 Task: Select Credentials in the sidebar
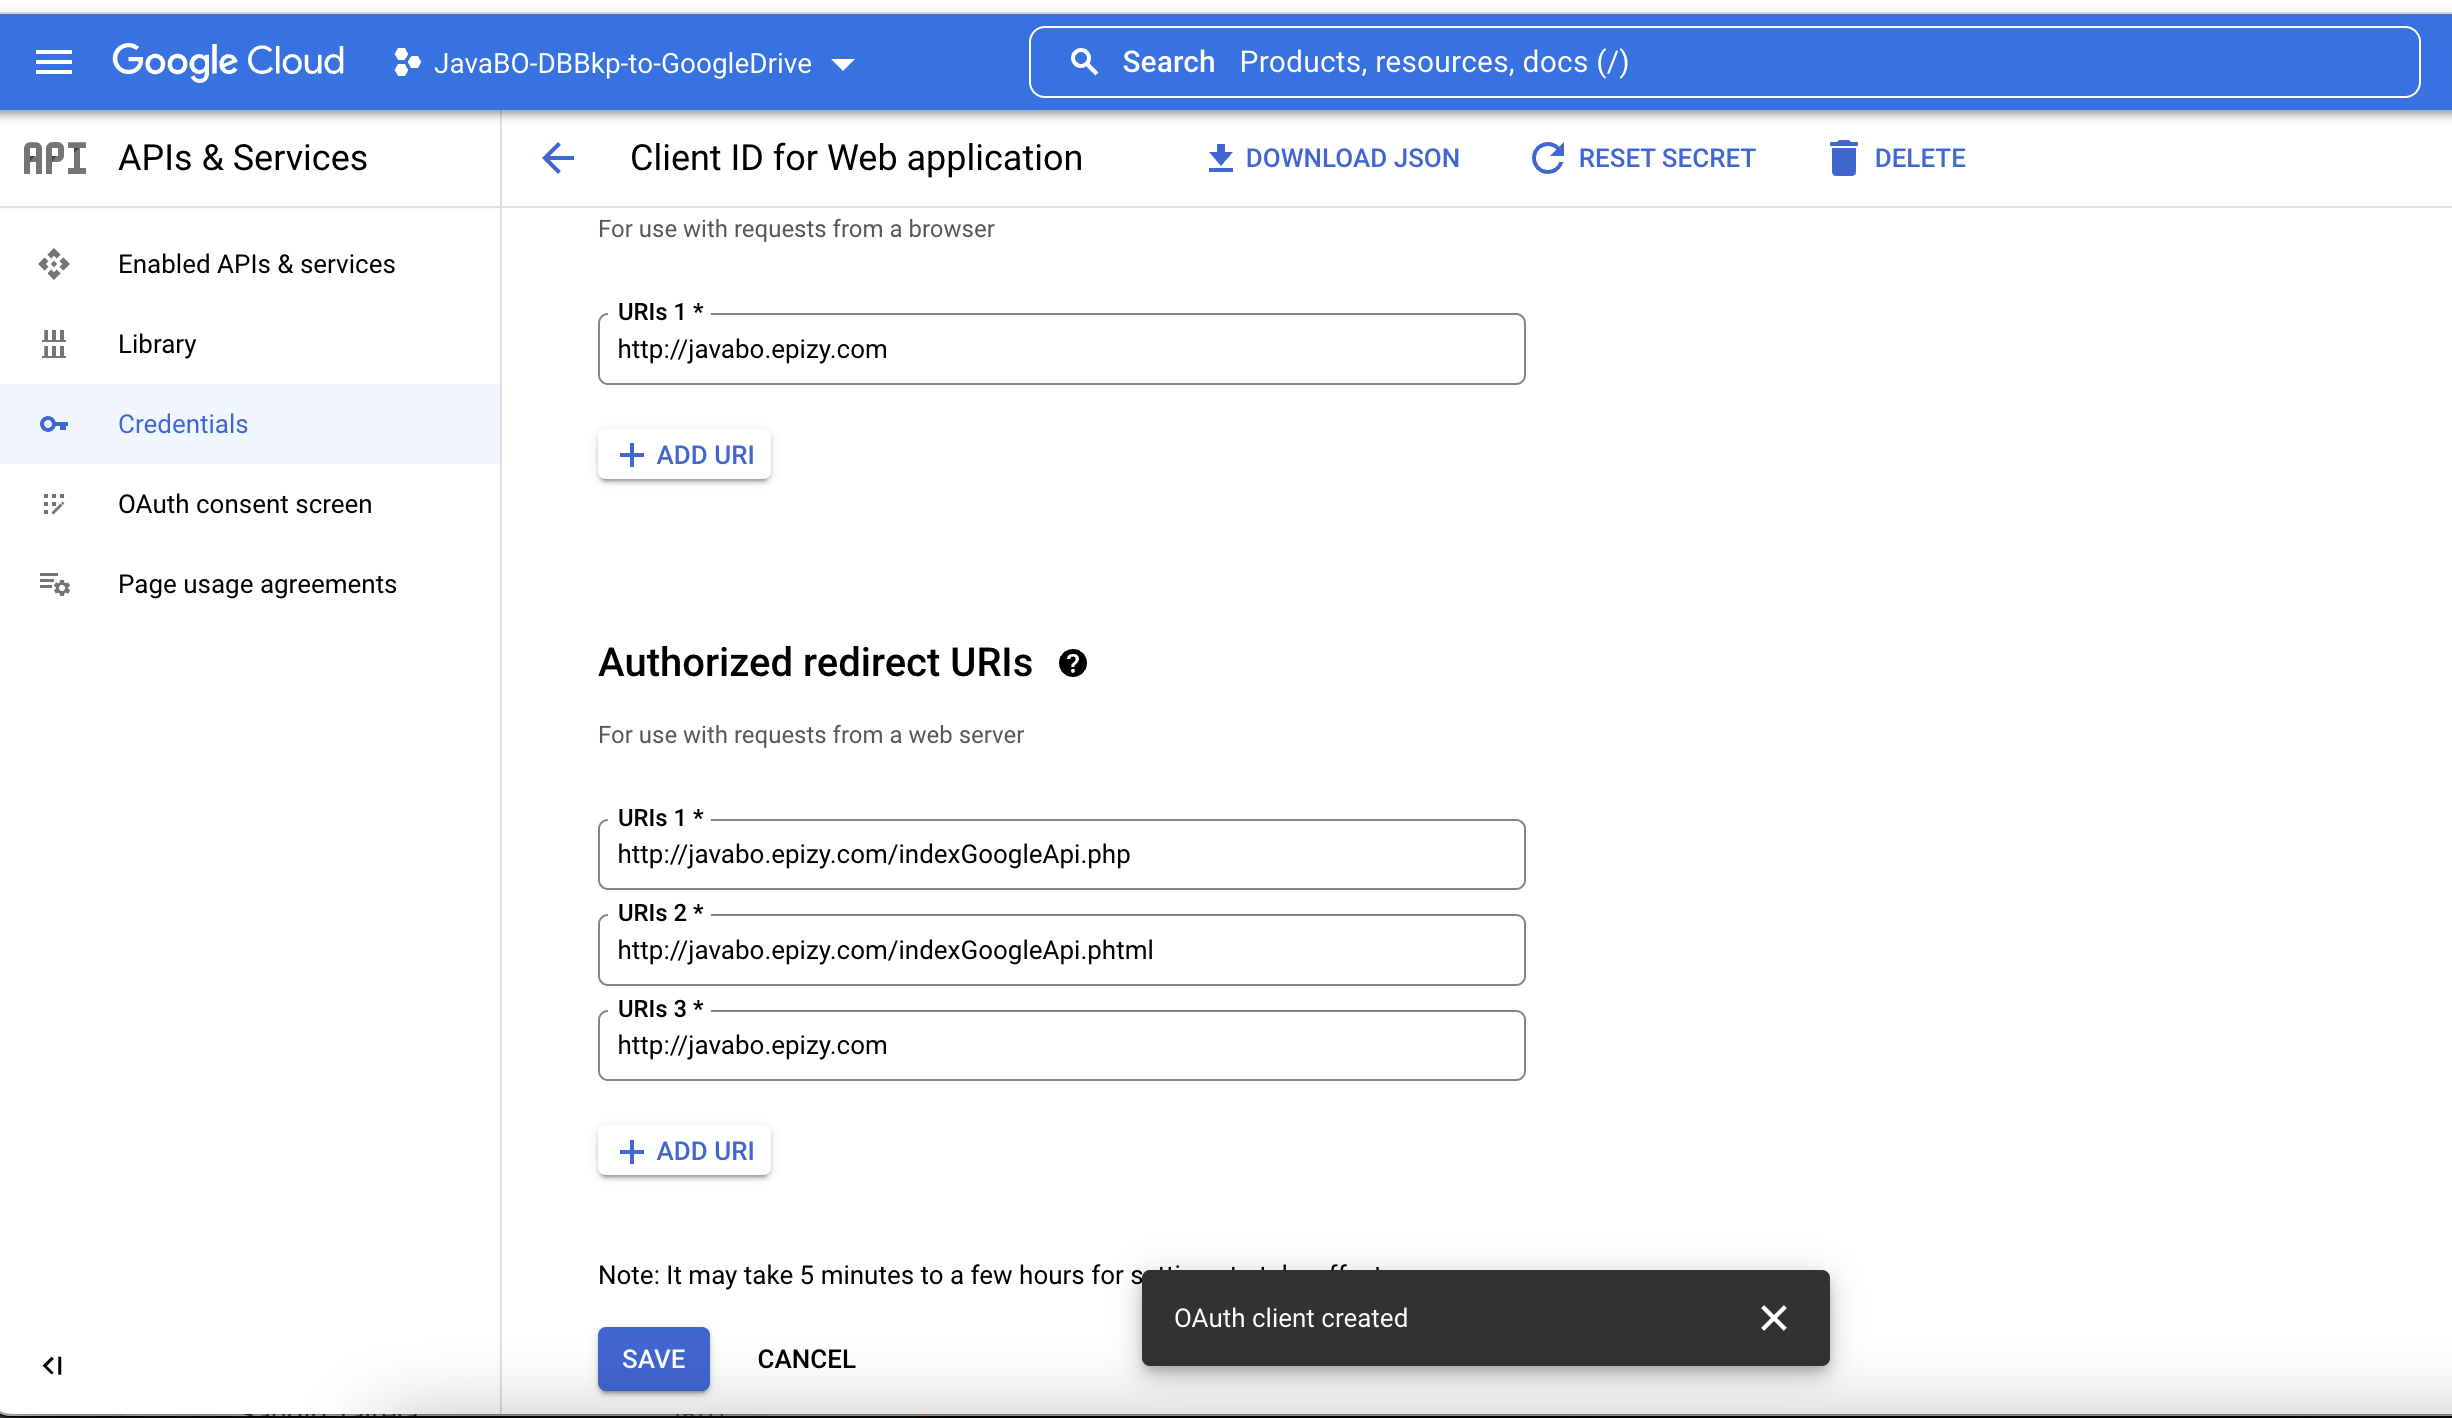coord(182,424)
